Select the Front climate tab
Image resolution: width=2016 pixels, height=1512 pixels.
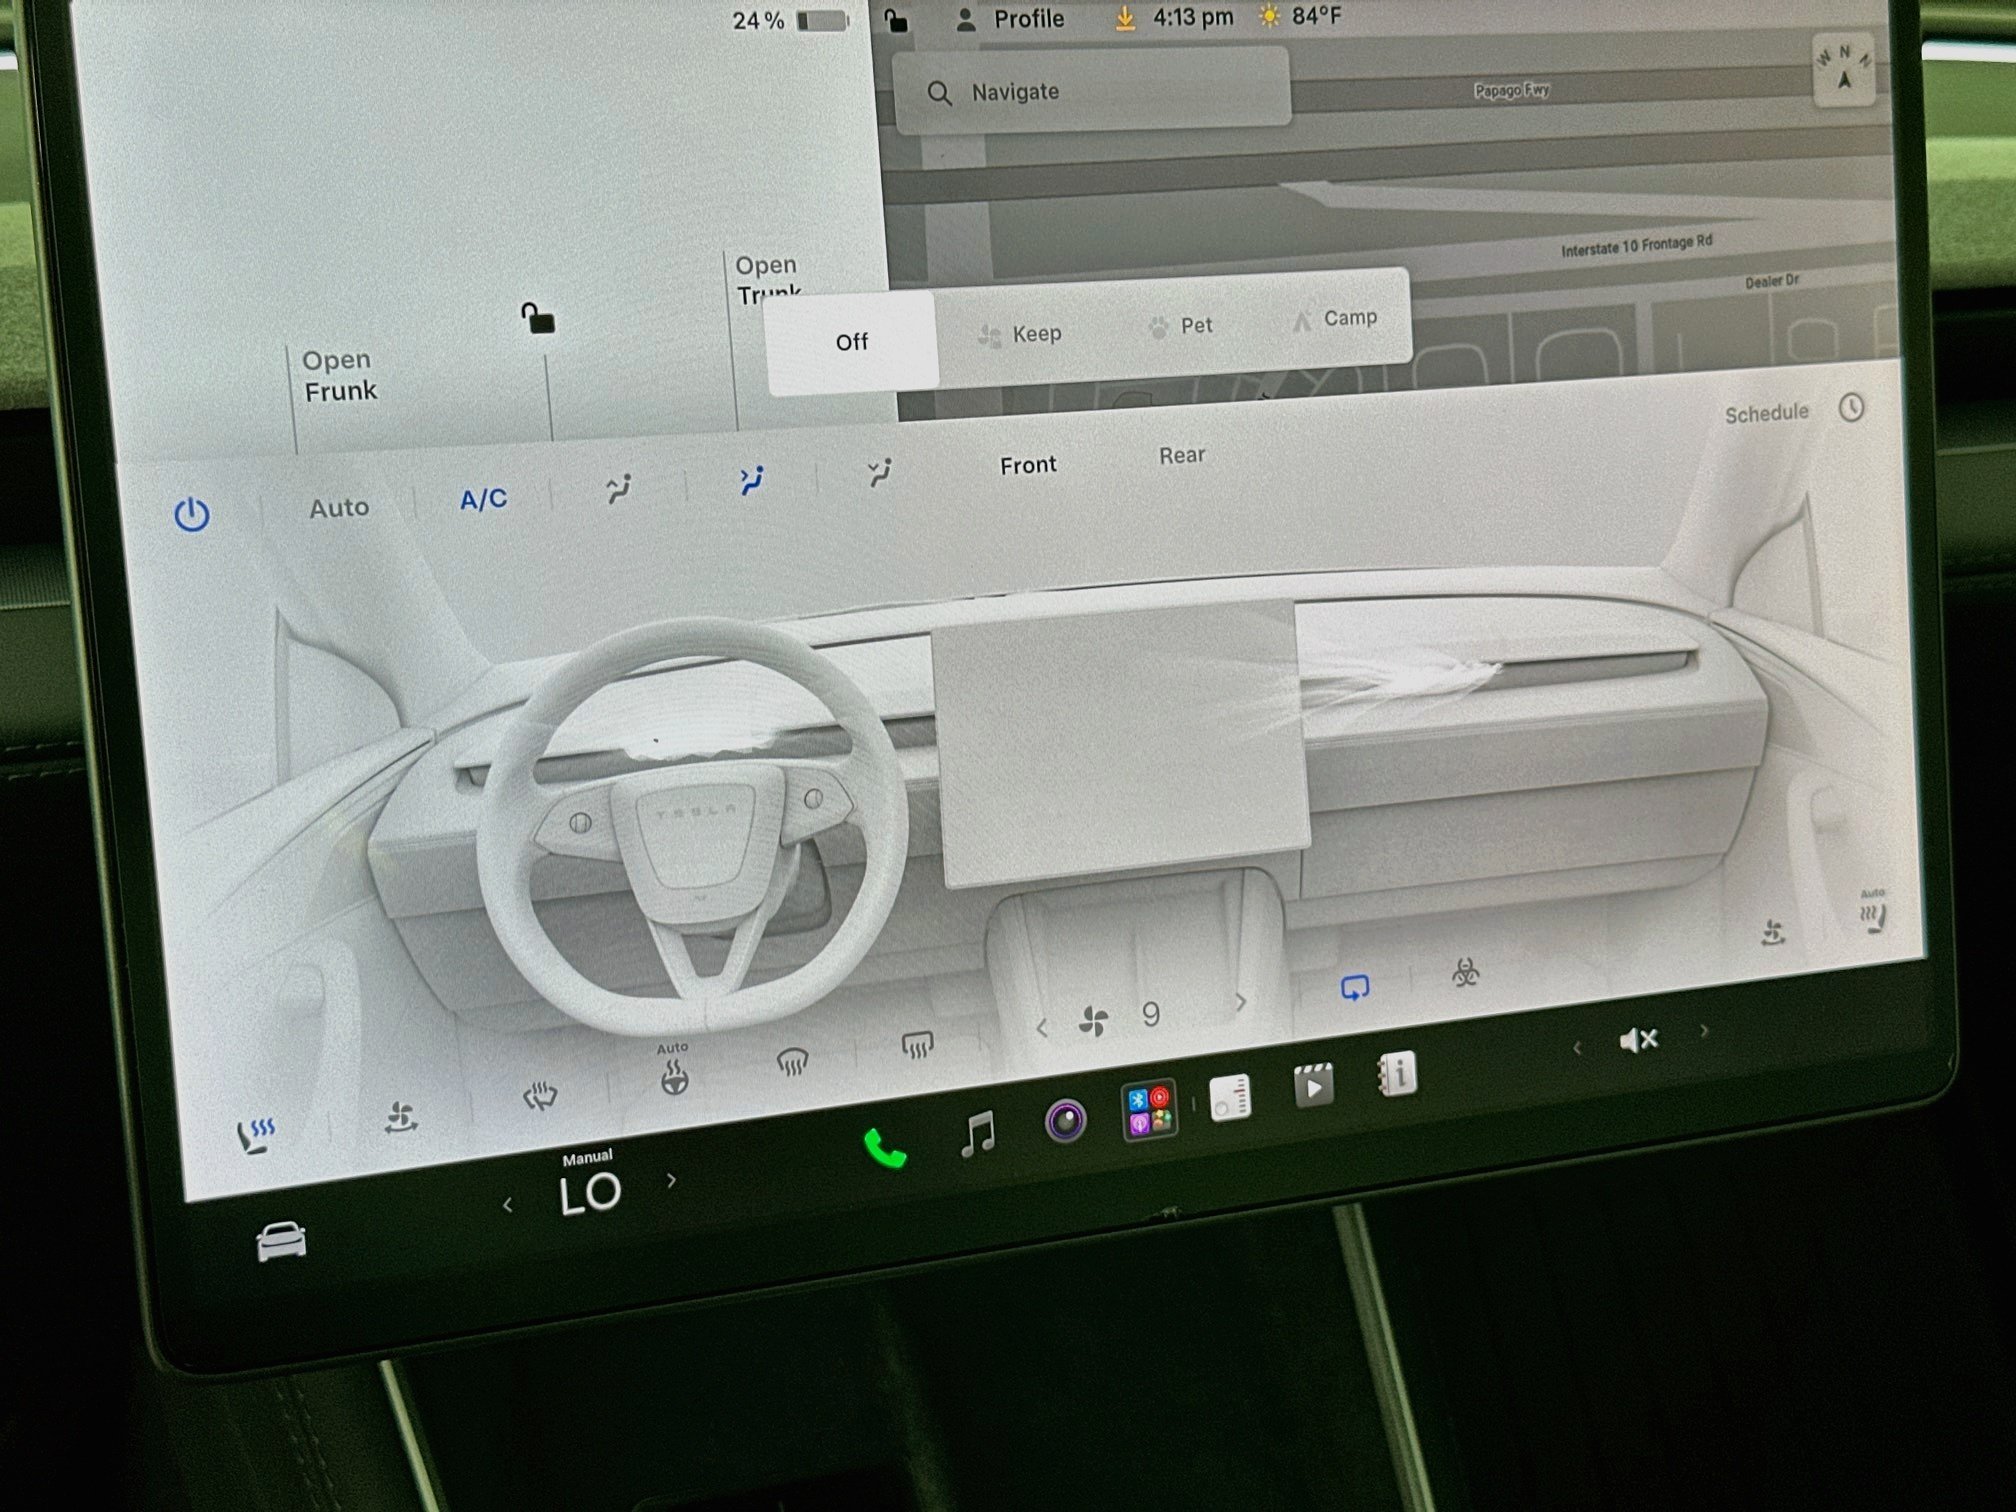click(x=1028, y=465)
